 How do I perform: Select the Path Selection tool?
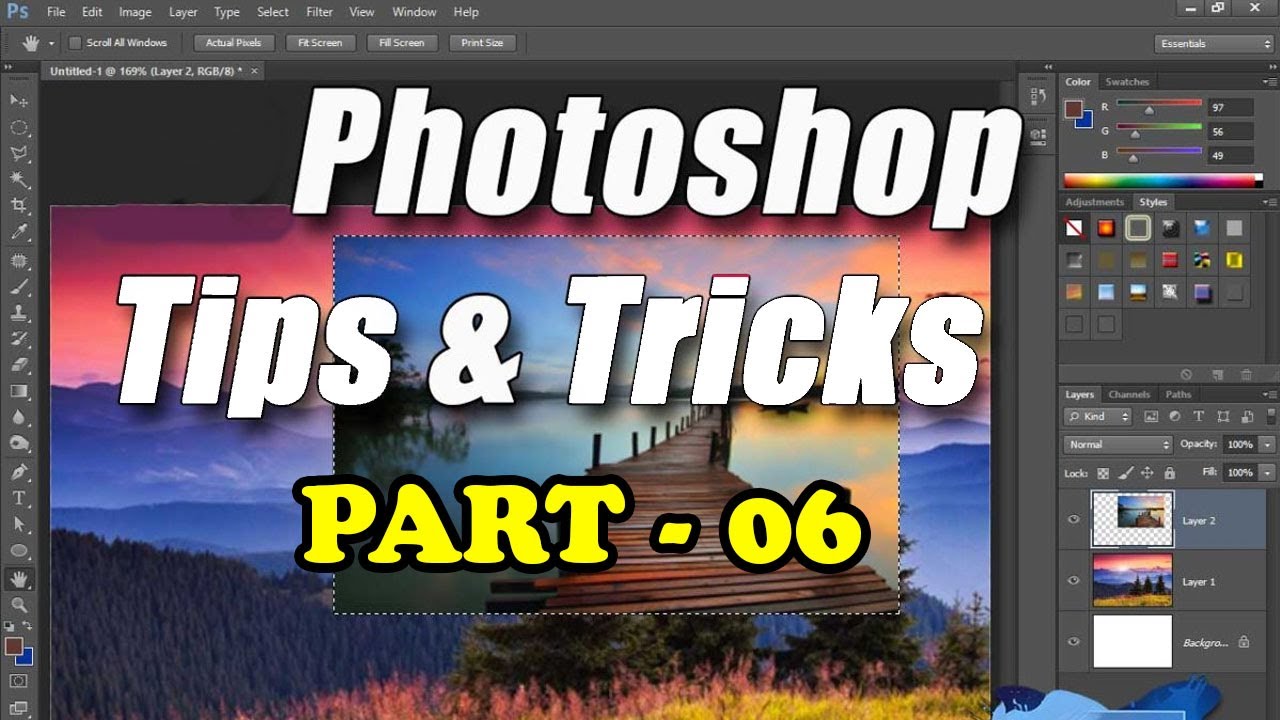coord(19,524)
